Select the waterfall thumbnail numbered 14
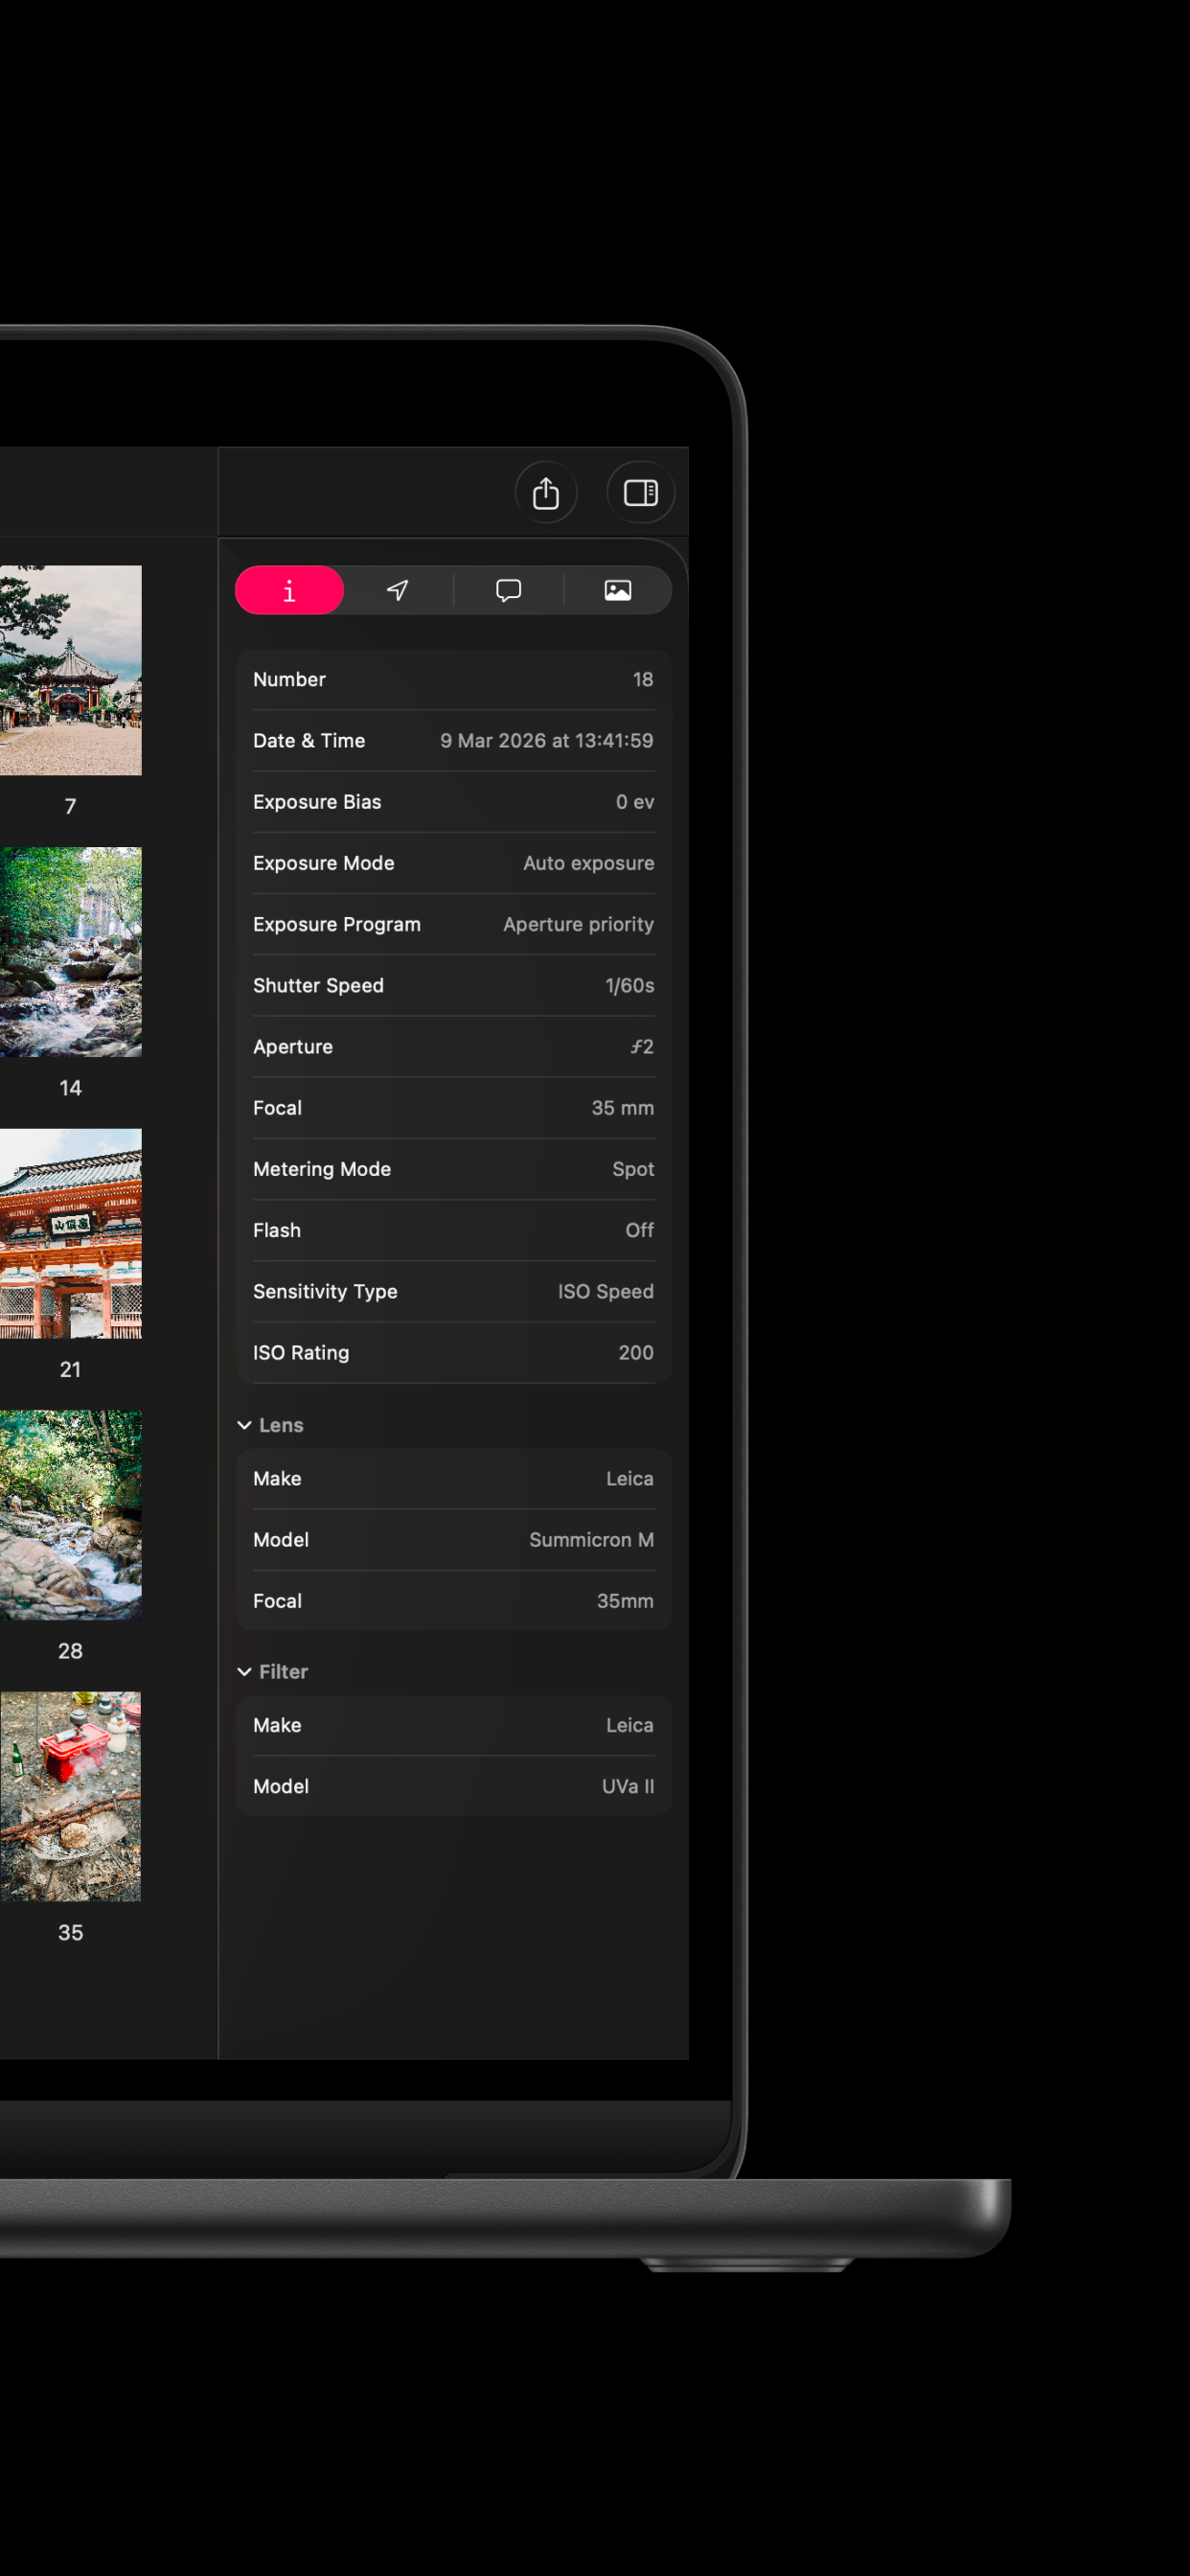This screenshot has height=2576, width=1190. (70, 952)
